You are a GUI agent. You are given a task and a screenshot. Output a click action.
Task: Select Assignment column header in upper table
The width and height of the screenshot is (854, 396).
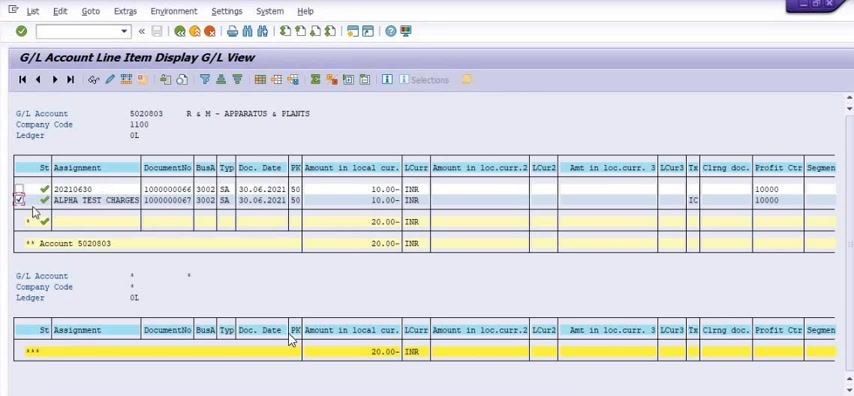pyautogui.click(x=96, y=168)
